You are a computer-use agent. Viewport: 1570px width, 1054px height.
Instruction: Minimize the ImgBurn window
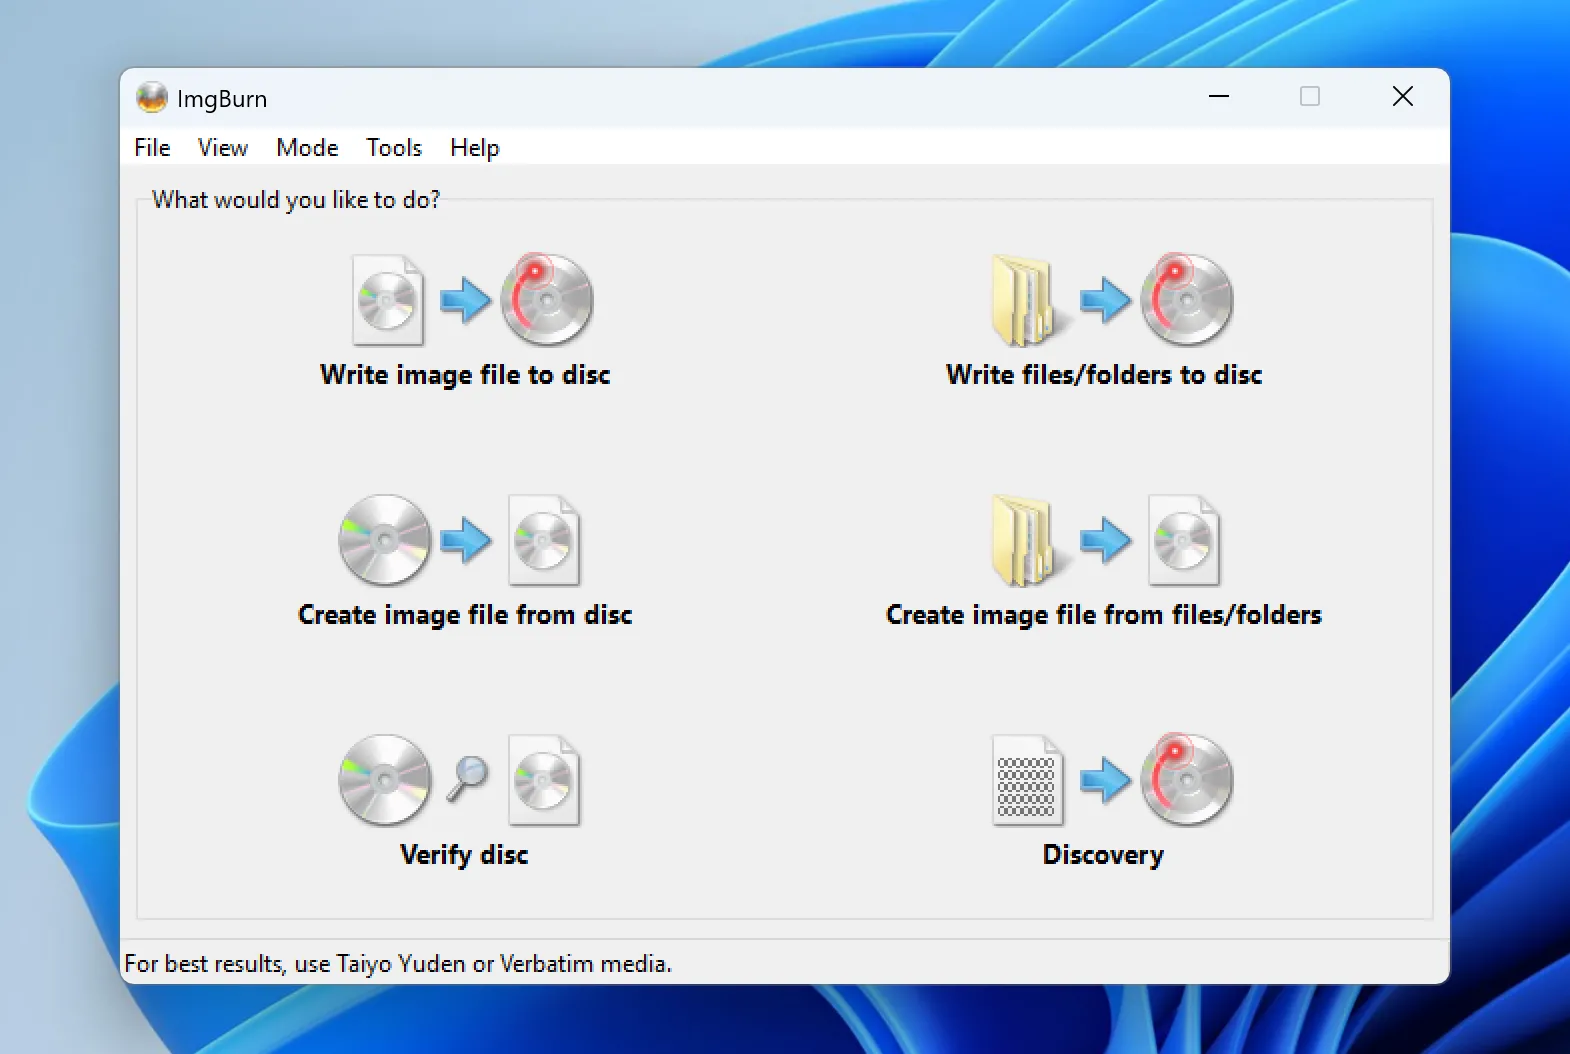1219,97
